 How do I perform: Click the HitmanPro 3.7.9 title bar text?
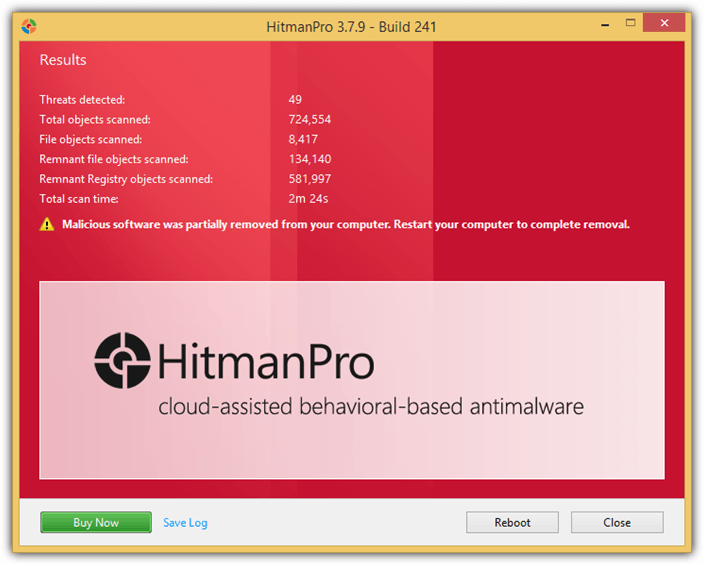(352, 24)
